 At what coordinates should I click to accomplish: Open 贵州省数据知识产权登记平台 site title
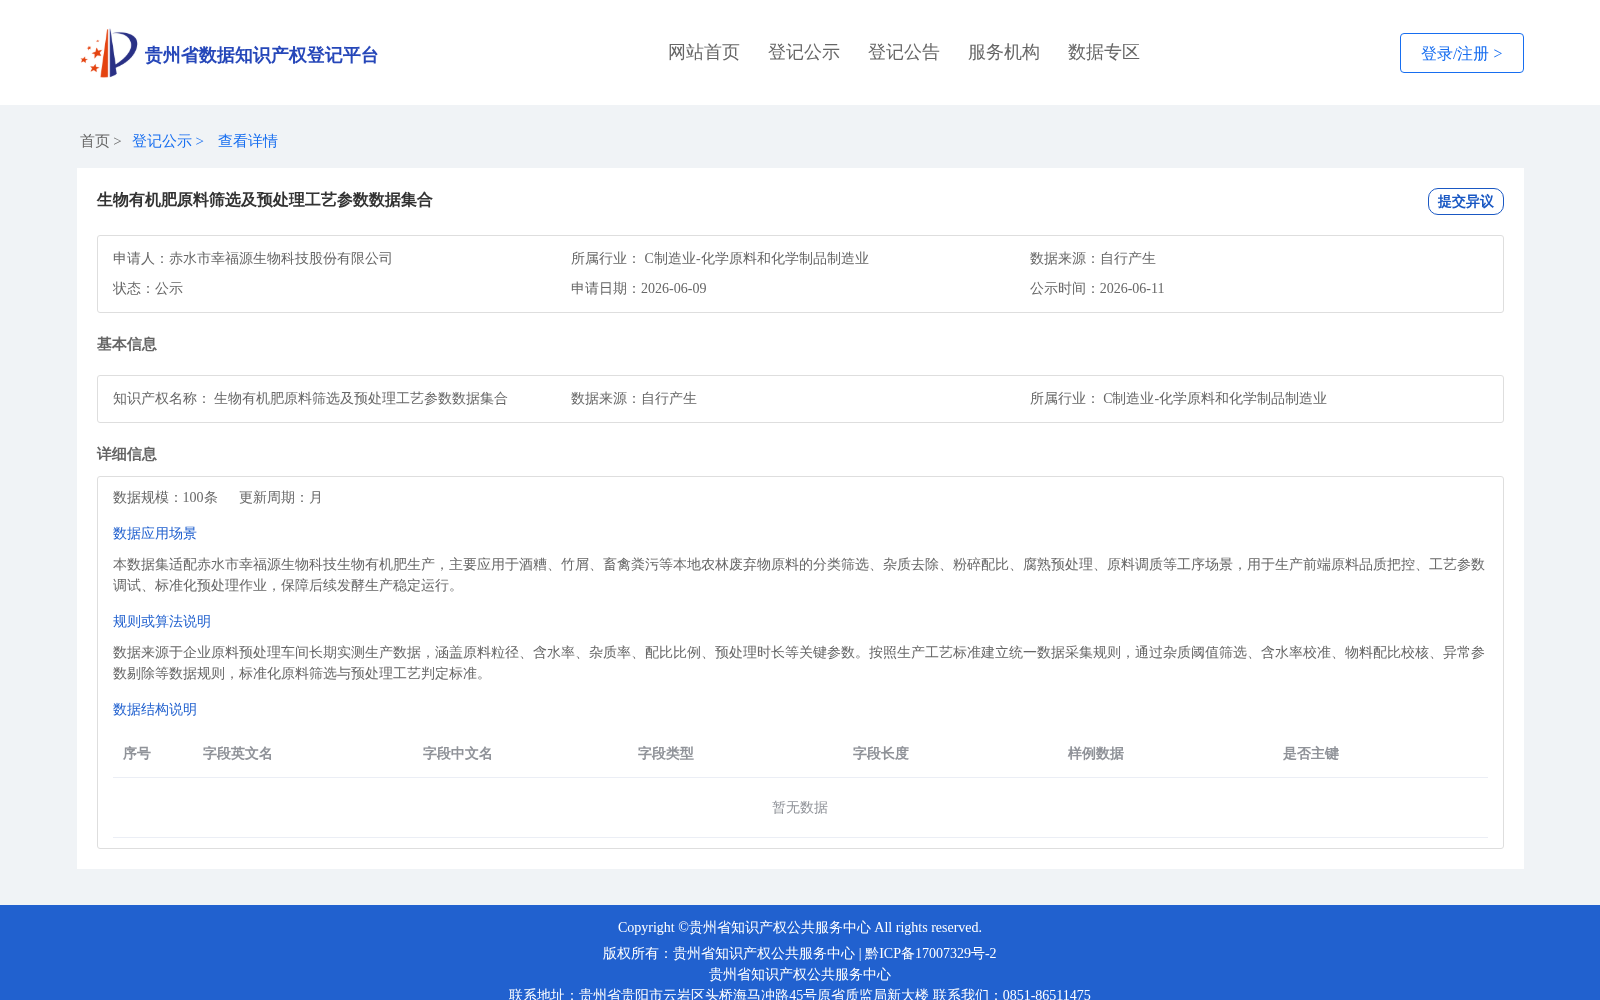coord(261,55)
